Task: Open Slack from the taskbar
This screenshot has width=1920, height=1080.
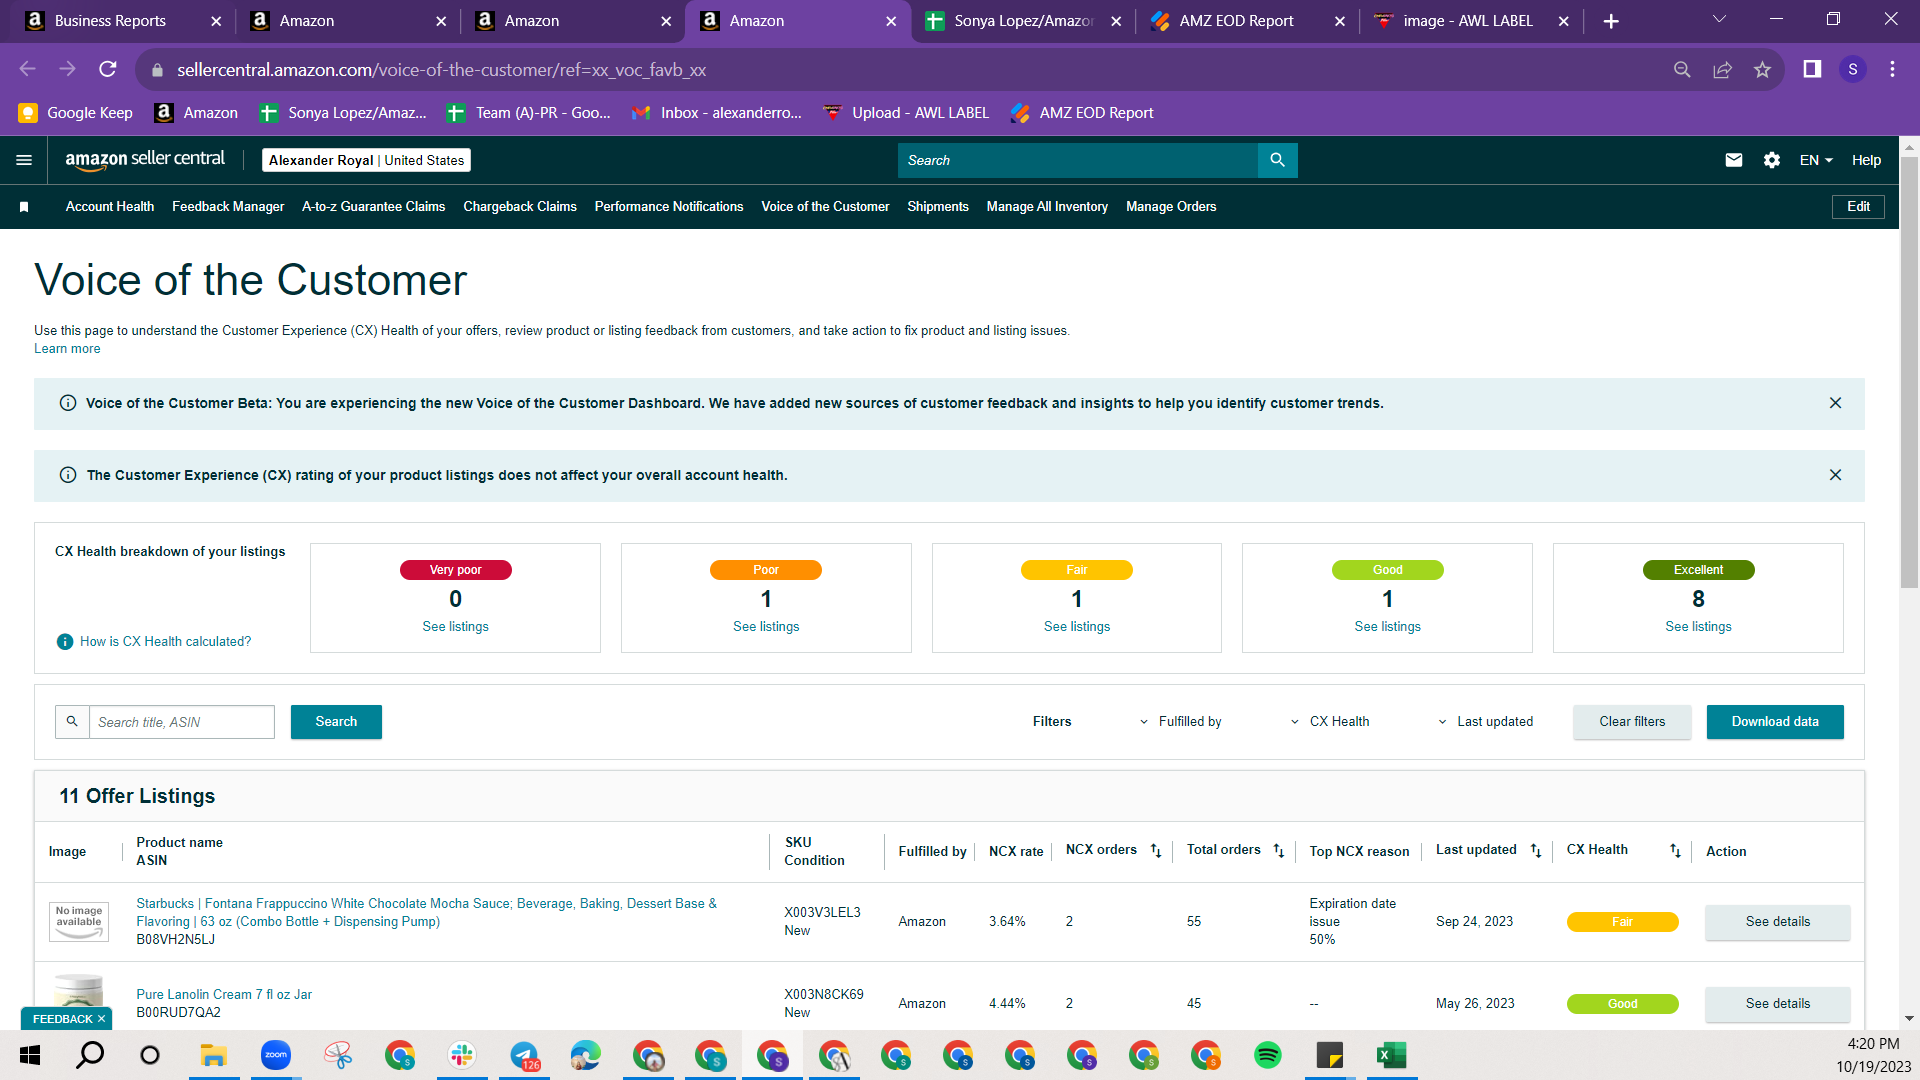Action: pos(462,1055)
